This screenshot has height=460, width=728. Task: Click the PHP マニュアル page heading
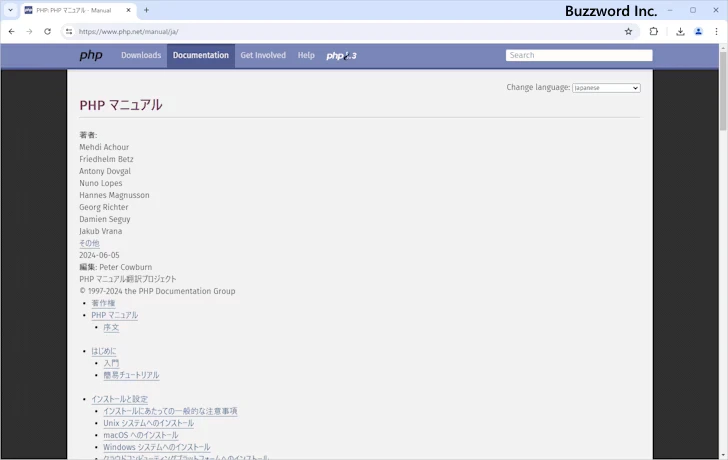point(121,105)
